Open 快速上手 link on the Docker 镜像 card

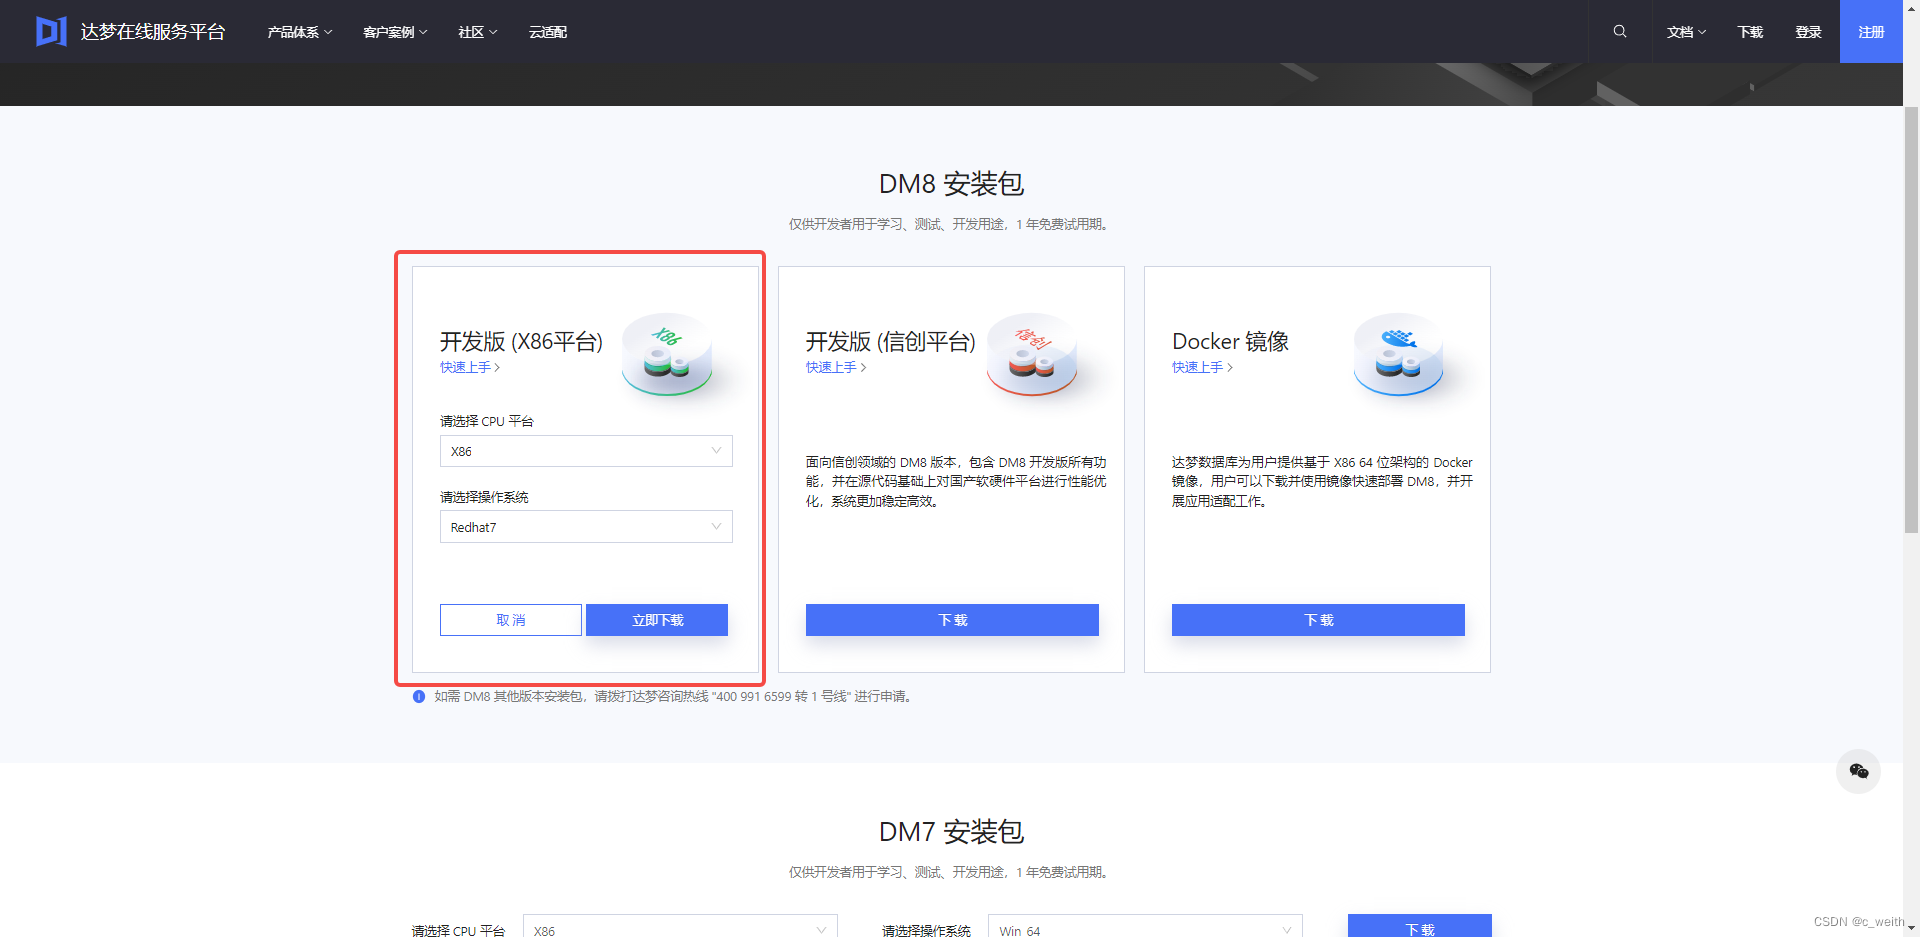[1200, 367]
